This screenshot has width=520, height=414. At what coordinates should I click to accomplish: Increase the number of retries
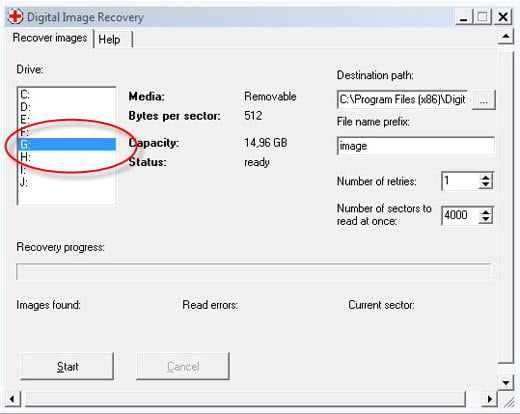(486, 177)
